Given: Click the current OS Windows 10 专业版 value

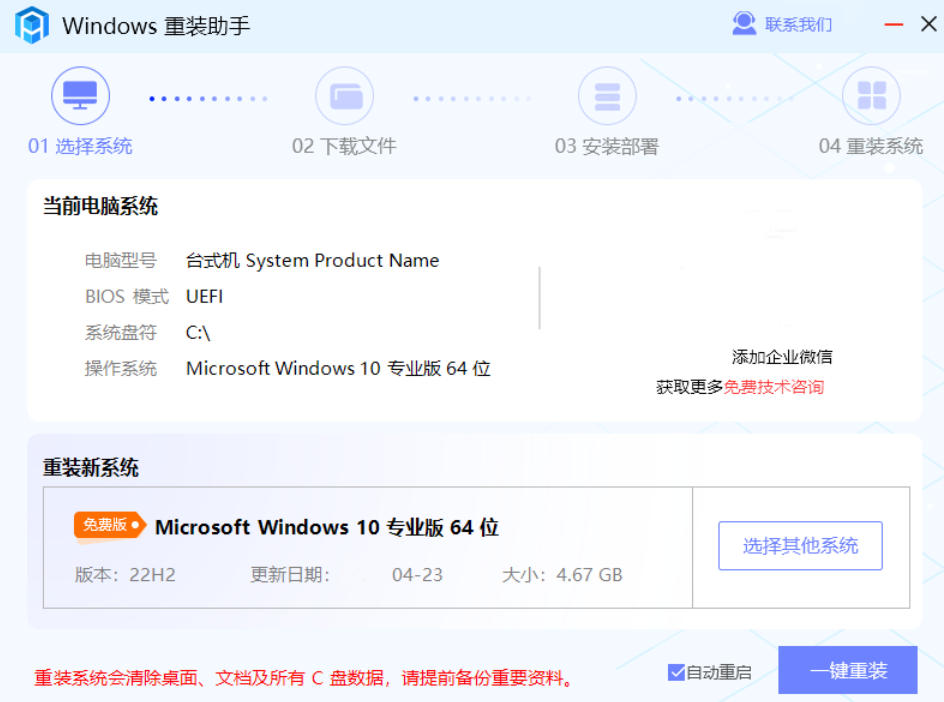Looking at the screenshot, I should [338, 368].
